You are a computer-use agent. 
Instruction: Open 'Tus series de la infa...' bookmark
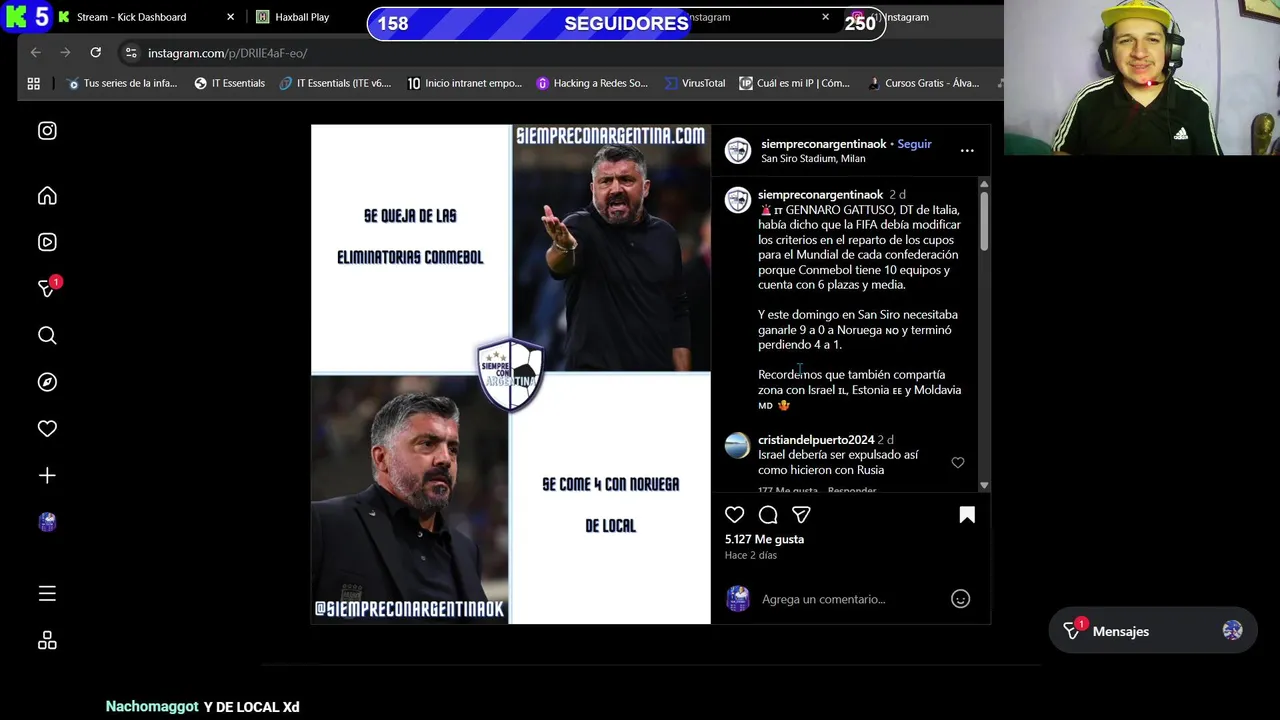click(122, 83)
